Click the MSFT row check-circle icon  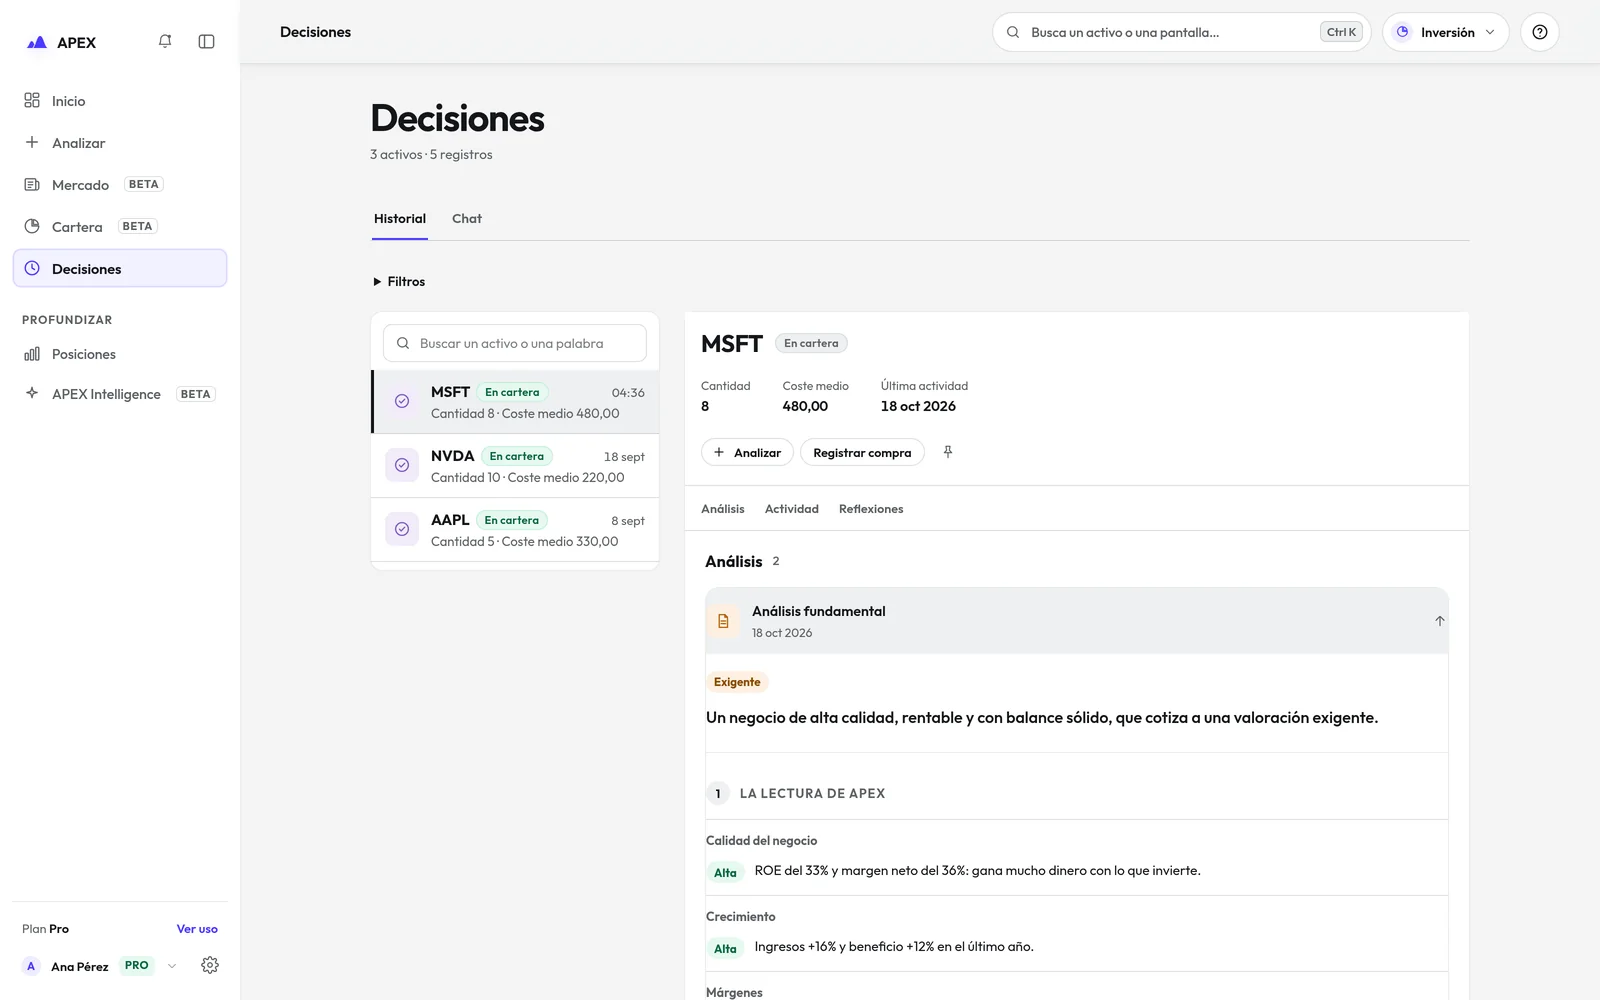(x=402, y=401)
